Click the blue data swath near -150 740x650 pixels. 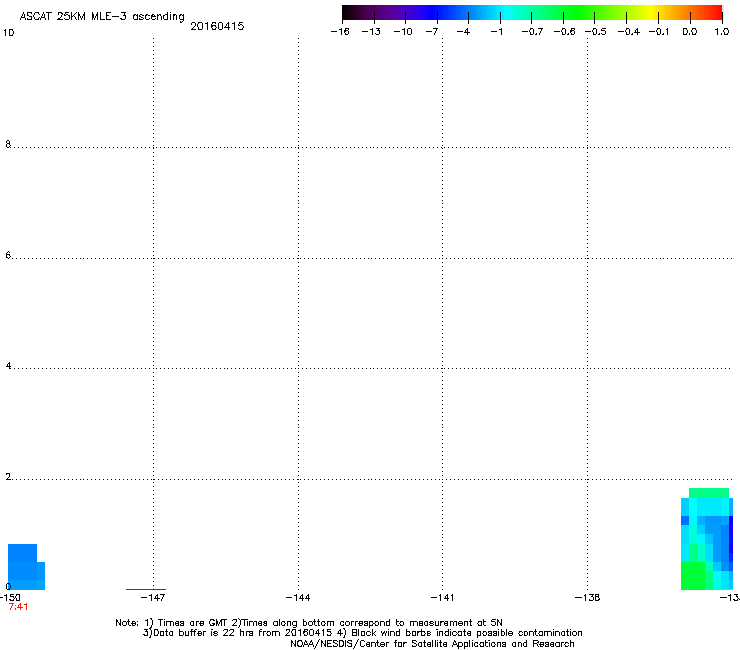[26, 567]
